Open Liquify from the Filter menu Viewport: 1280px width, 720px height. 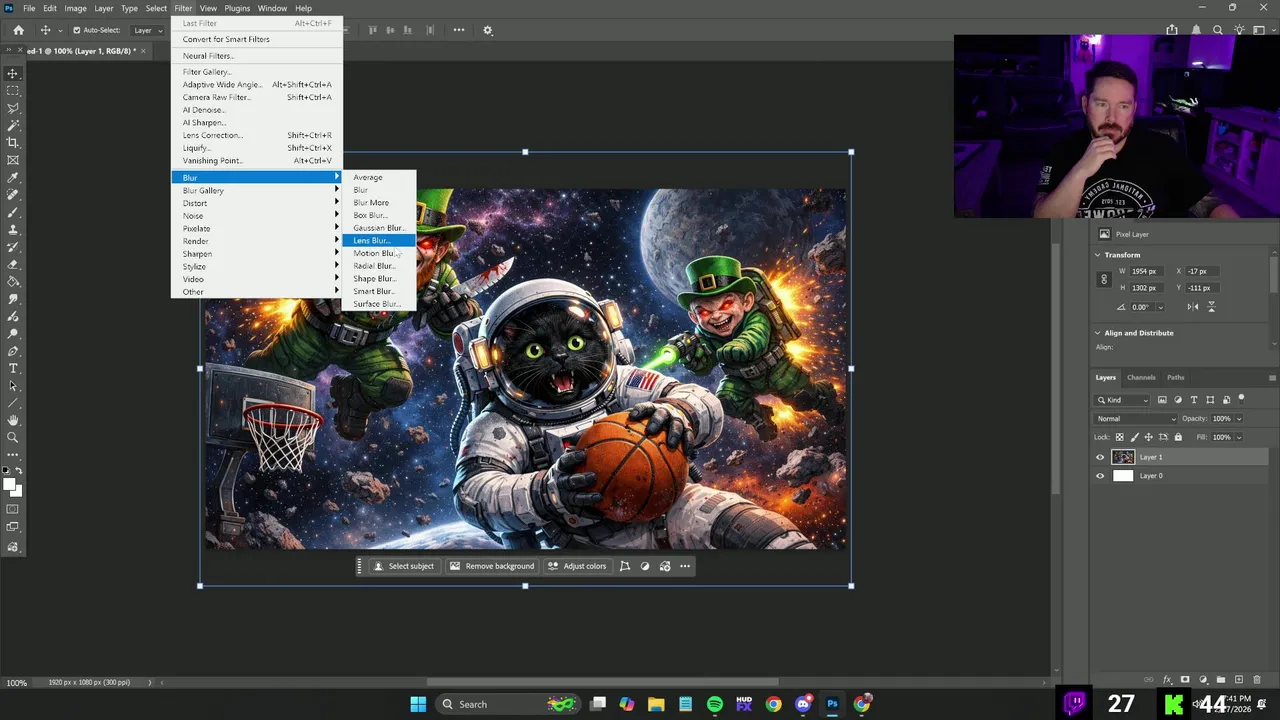pyautogui.click(x=257, y=148)
